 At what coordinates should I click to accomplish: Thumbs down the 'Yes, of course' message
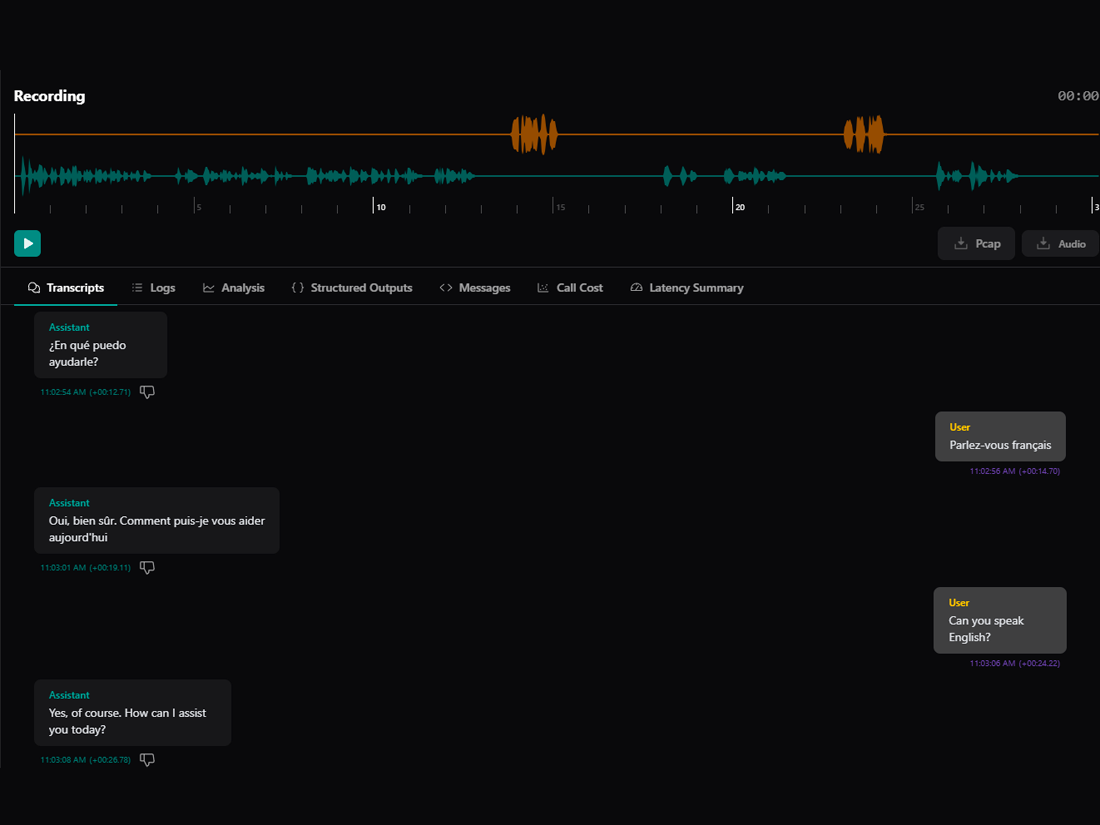(x=147, y=760)
